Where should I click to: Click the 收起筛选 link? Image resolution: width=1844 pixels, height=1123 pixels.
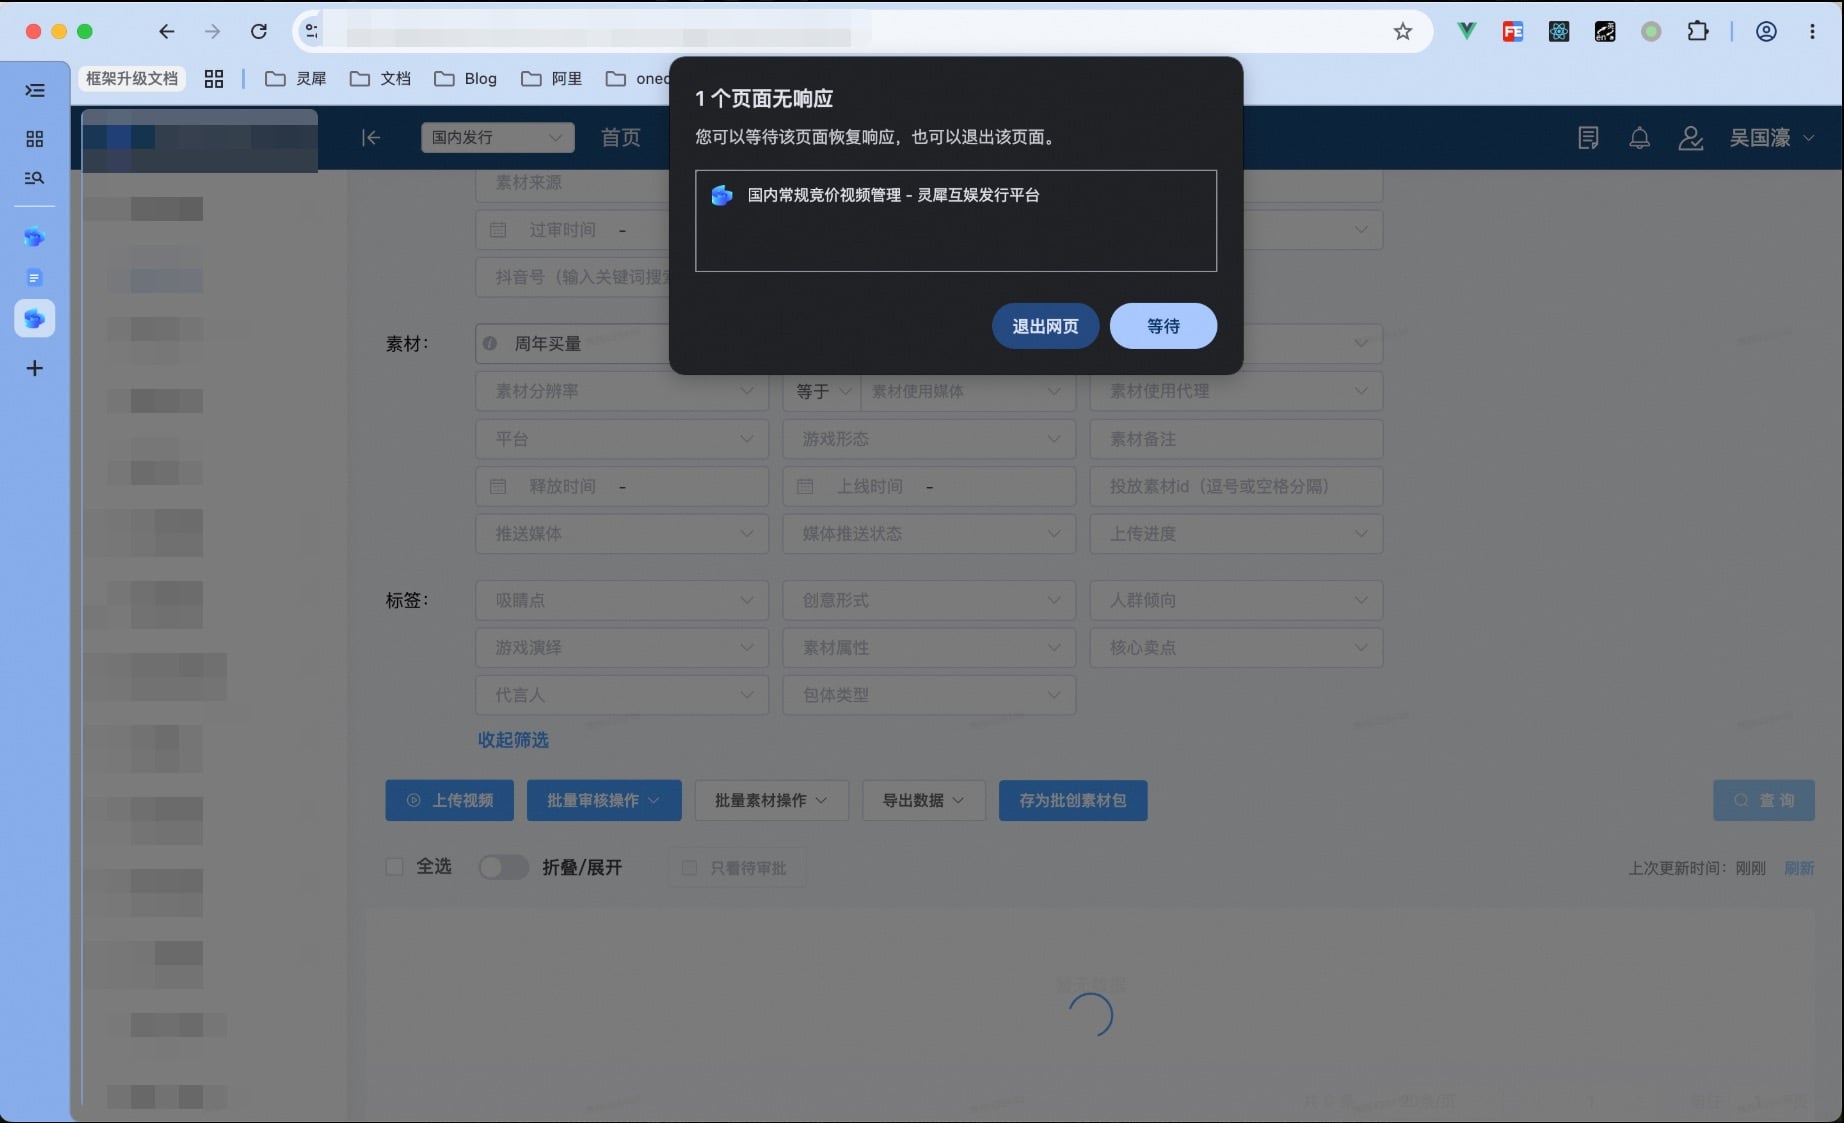(x=513, y=740)
